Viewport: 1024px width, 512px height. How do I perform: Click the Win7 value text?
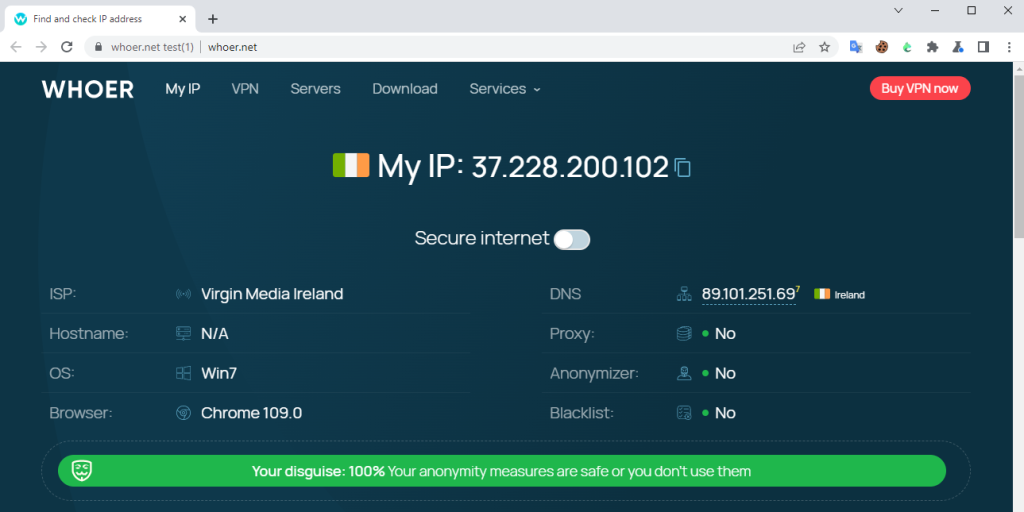coord(219,374)
